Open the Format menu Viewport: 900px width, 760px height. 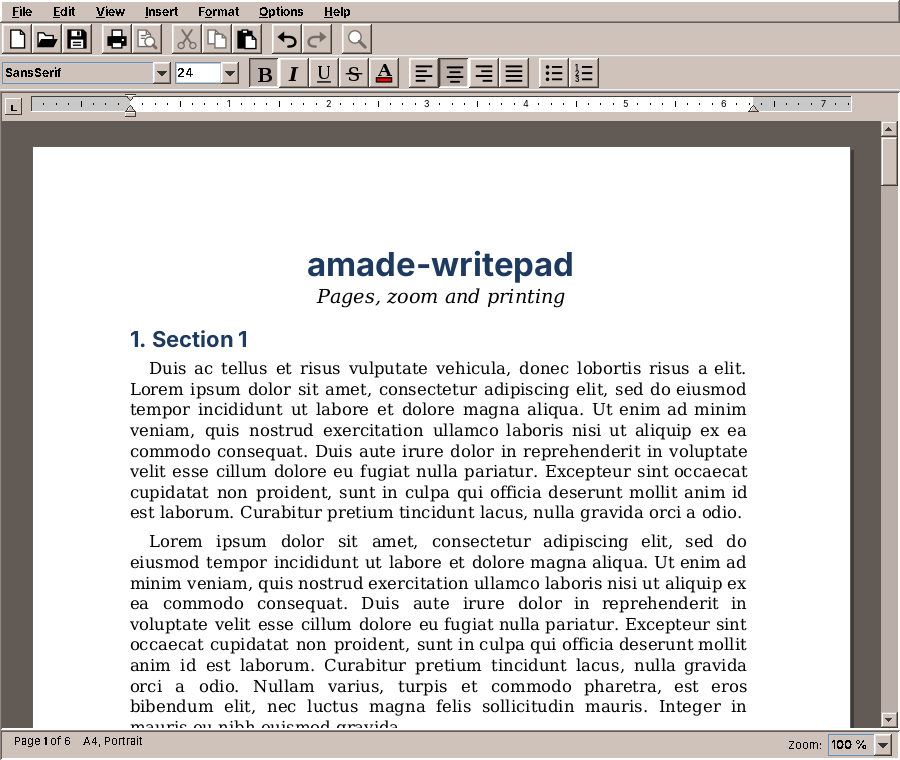[219, 11]
